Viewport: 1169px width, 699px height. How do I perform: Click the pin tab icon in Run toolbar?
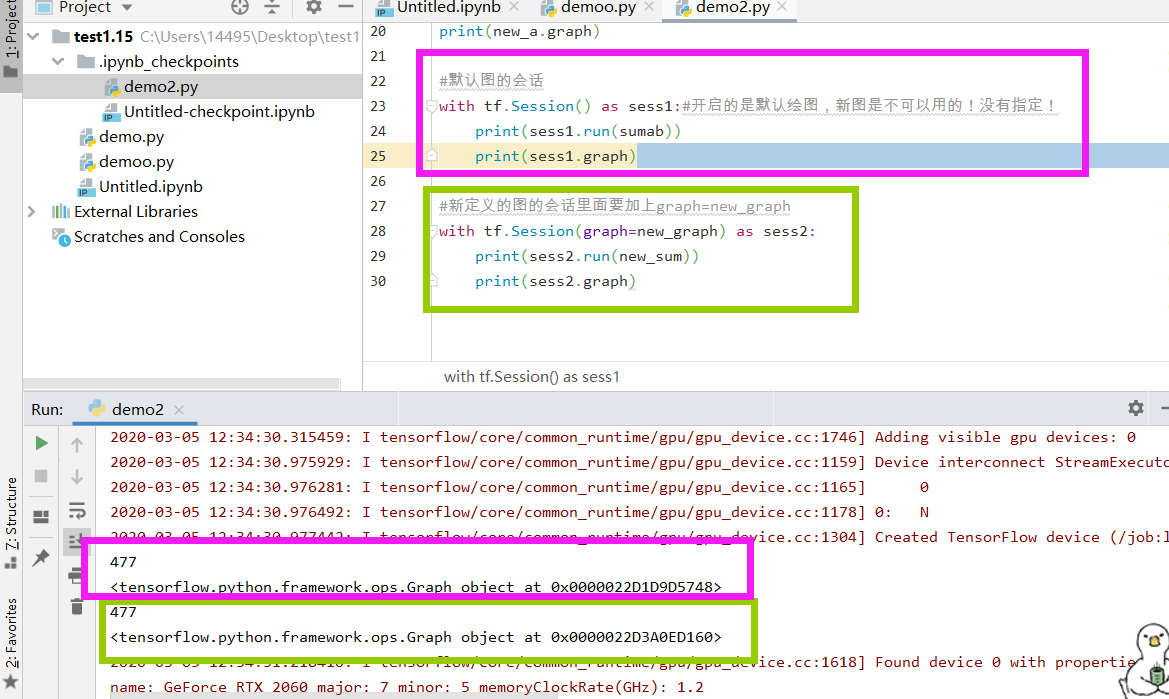coord(41,557)
